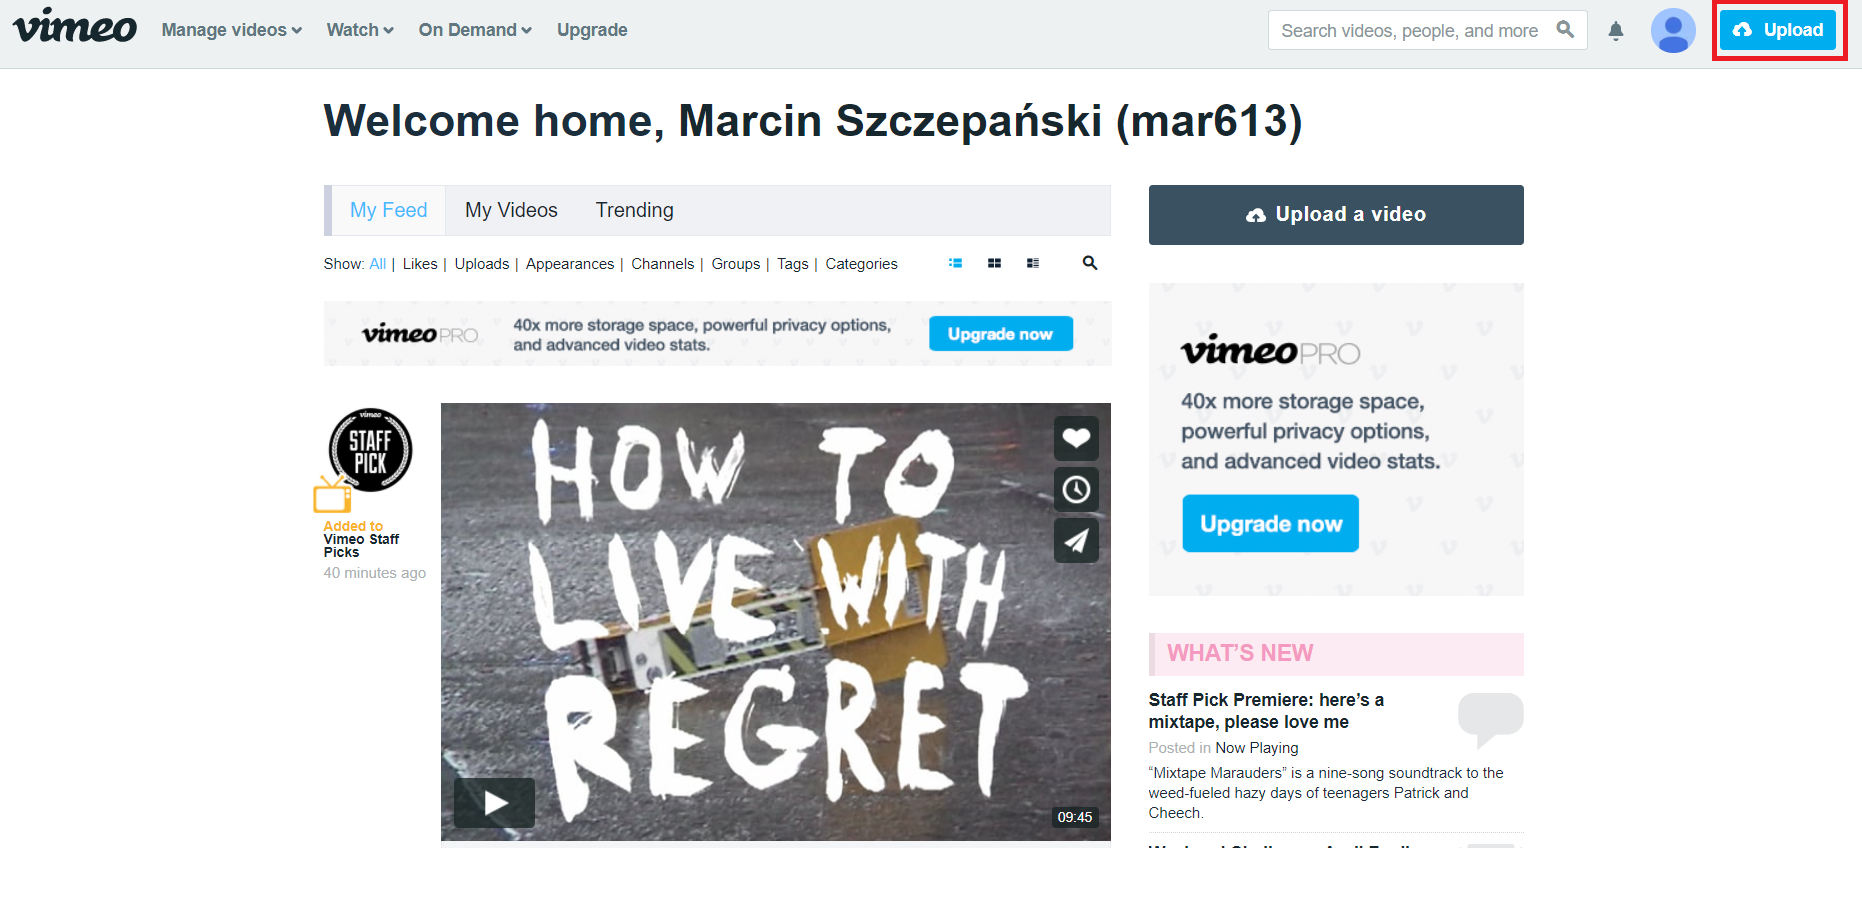Viewport: 1862px width, 909px height.
Task: Open the user avatar menu
Action: point(1672,30)
